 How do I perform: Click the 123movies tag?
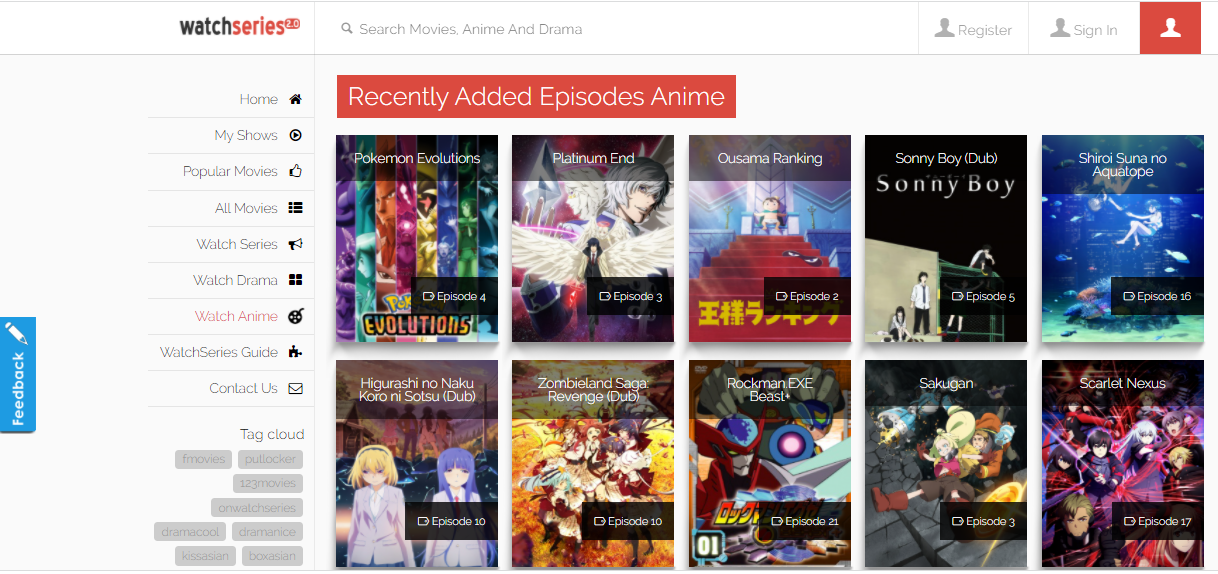pos(267,483)
